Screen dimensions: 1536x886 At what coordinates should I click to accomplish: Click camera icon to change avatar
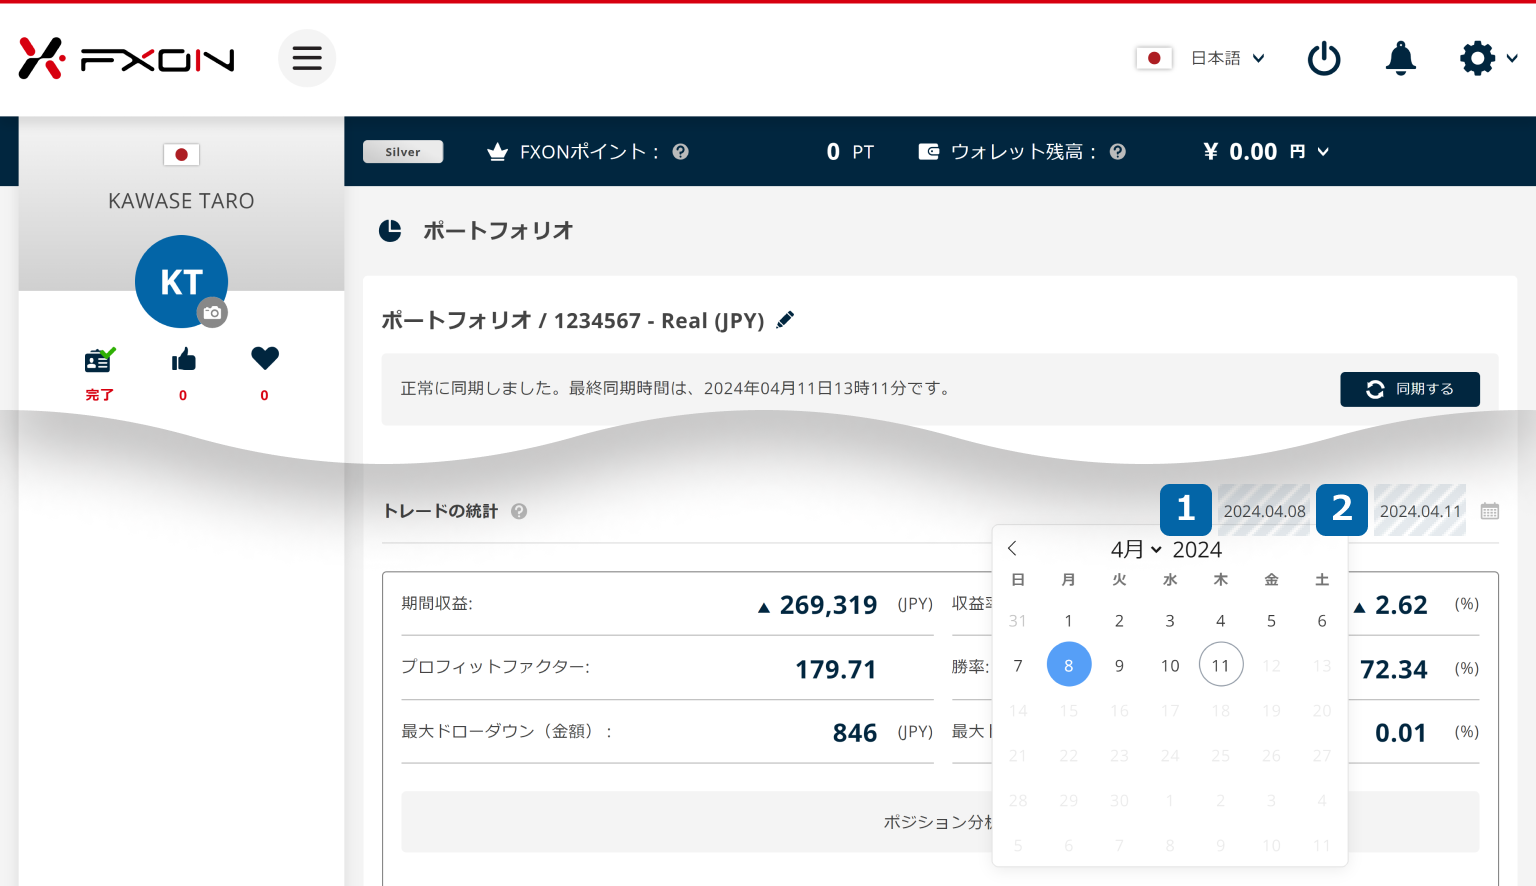coord(212,313)
